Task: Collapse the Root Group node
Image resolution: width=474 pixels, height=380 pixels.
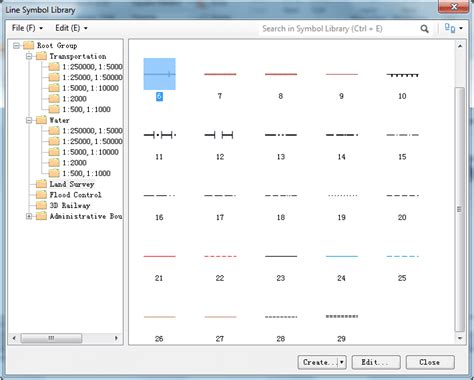Action: (16, 45)
